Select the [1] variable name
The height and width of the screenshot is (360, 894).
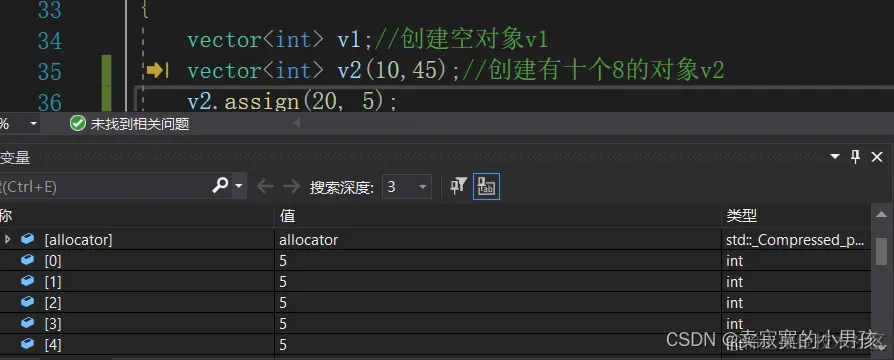click(x=52, y=282)
